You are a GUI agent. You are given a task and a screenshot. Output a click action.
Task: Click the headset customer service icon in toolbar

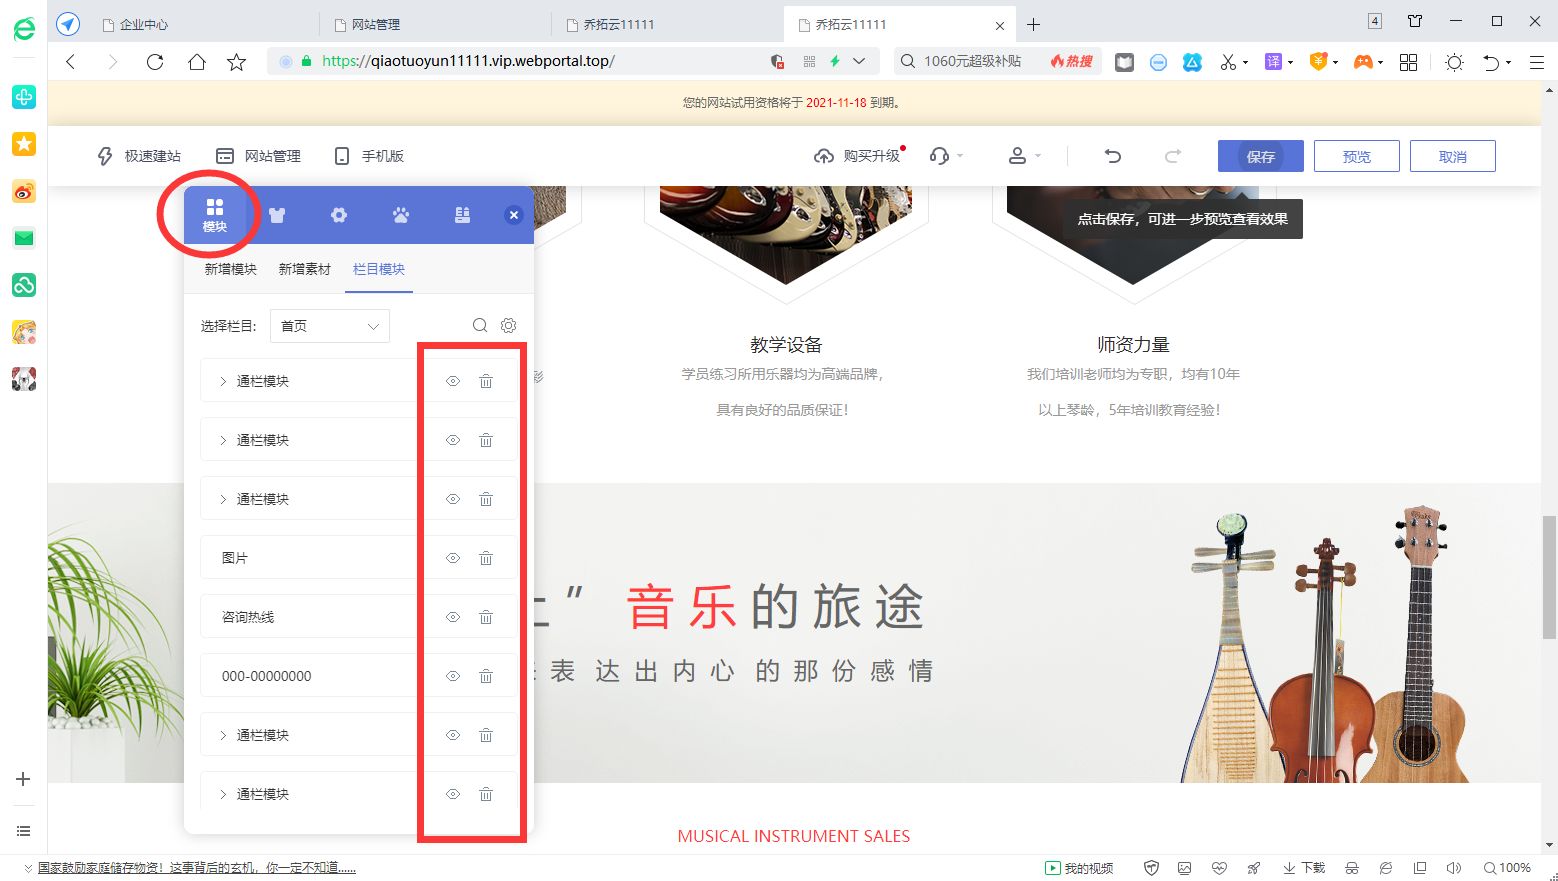click(x=938, y=156)
